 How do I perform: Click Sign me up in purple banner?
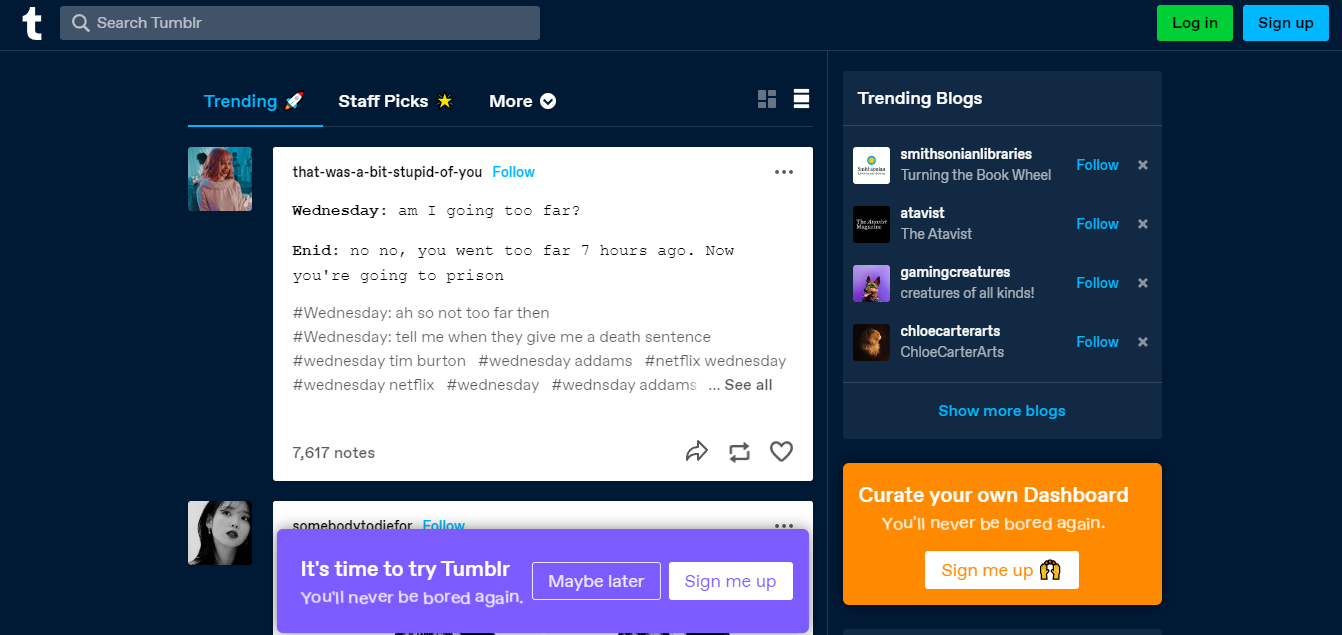[730, 581]
